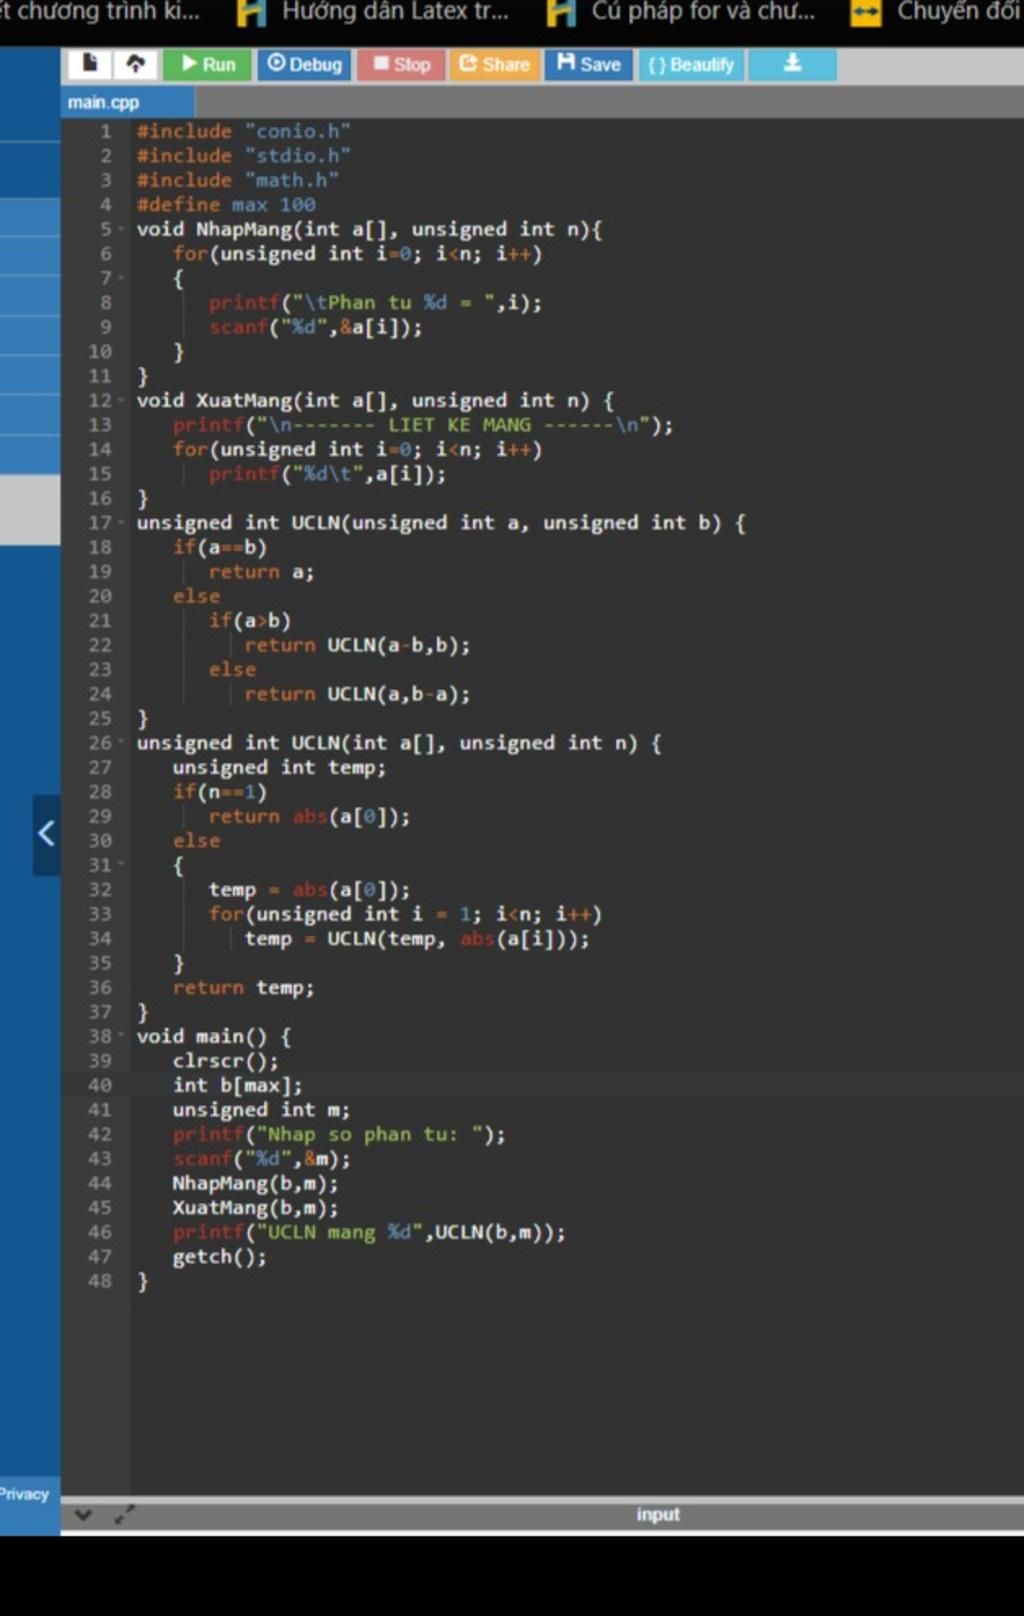Click '#include "conio.h"' line
This screenshot has width=1024, height=1616.
(x=244, y=131)
